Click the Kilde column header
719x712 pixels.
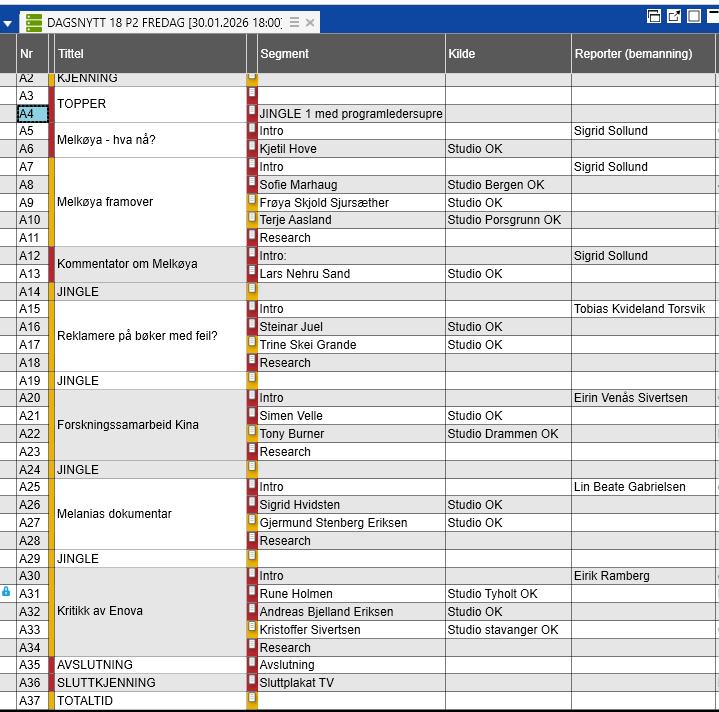click(507, 54)
